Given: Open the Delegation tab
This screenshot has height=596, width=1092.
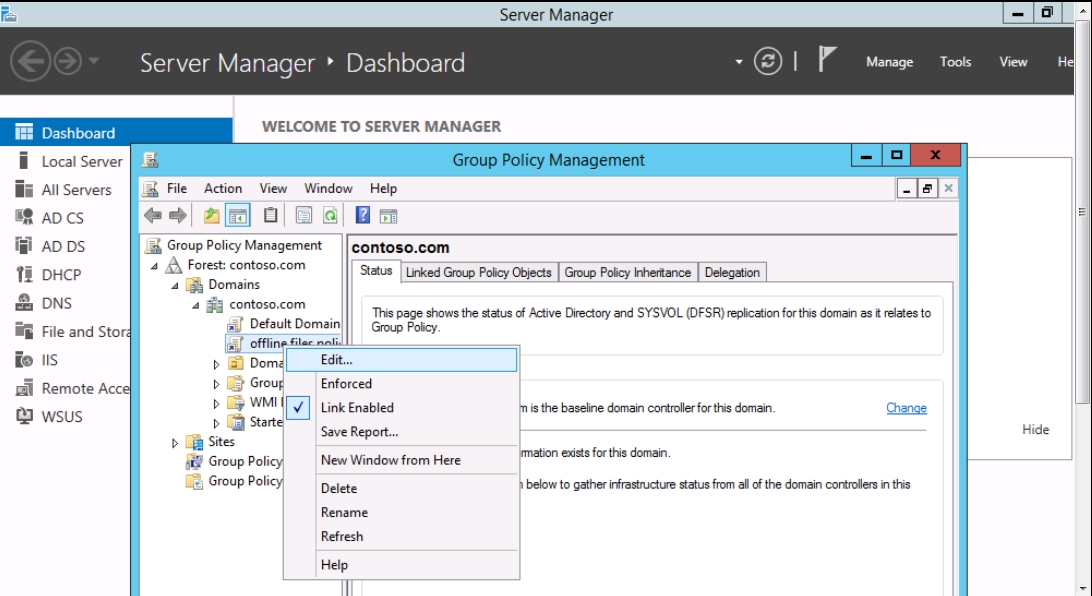Looking at the screenshot, I should [x=732, y=272].
